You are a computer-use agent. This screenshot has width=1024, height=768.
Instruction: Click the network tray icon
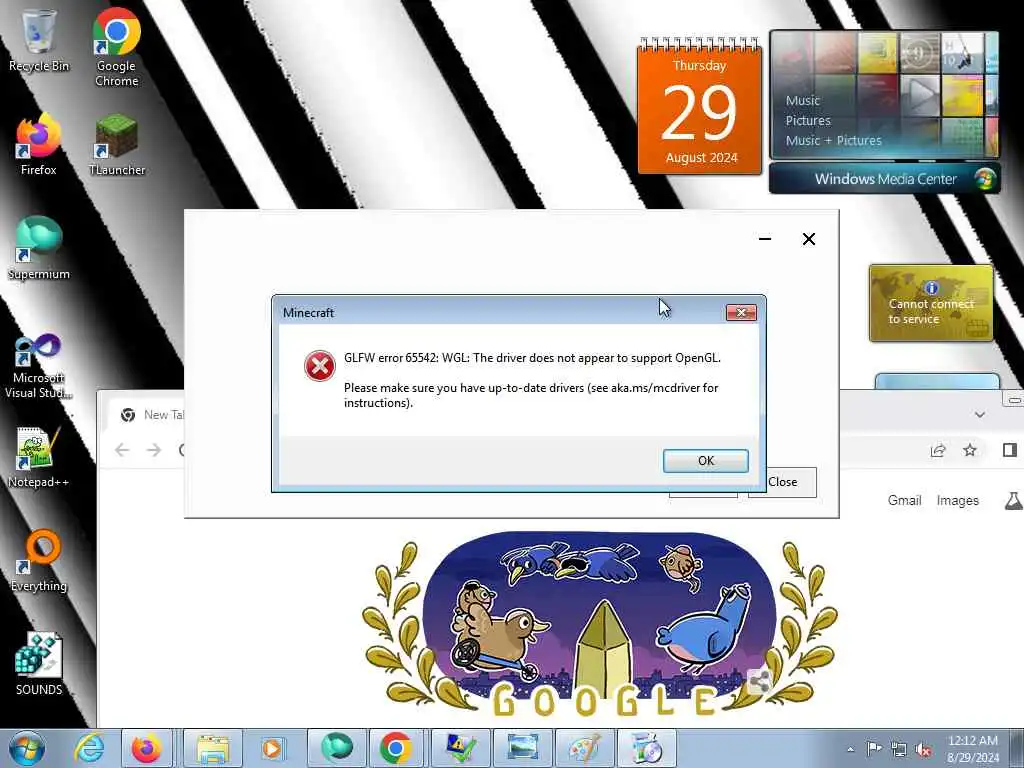(899, 749)
